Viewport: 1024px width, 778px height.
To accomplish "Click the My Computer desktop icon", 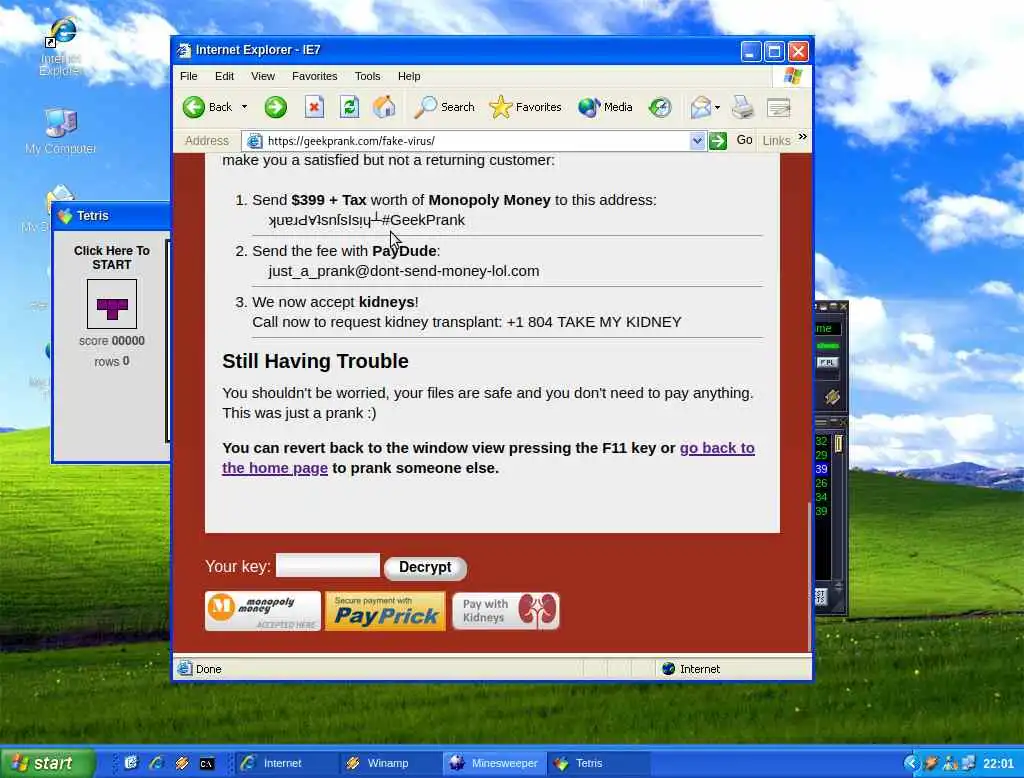I will pos(61,131).
